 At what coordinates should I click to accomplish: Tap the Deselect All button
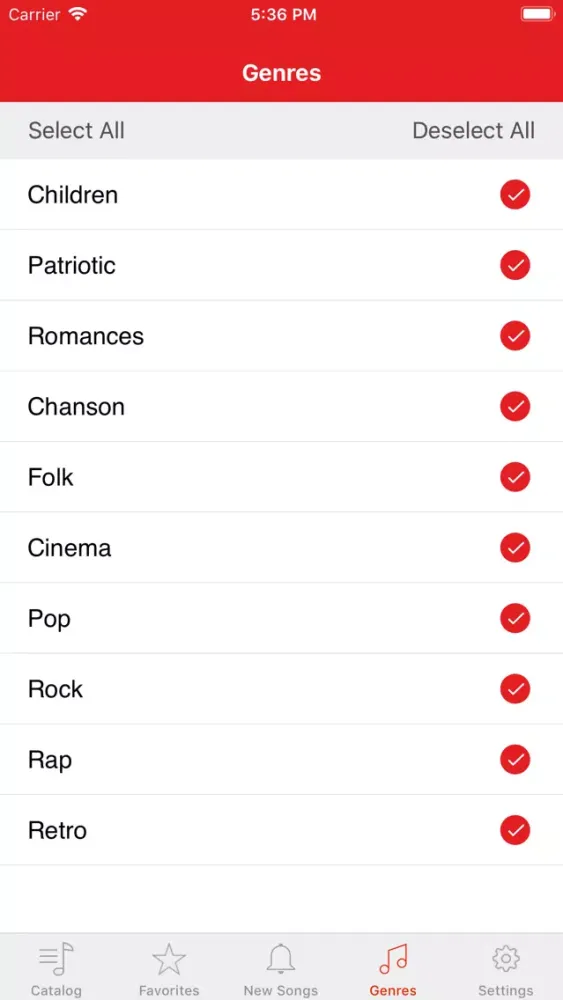(x=474, y=130)
